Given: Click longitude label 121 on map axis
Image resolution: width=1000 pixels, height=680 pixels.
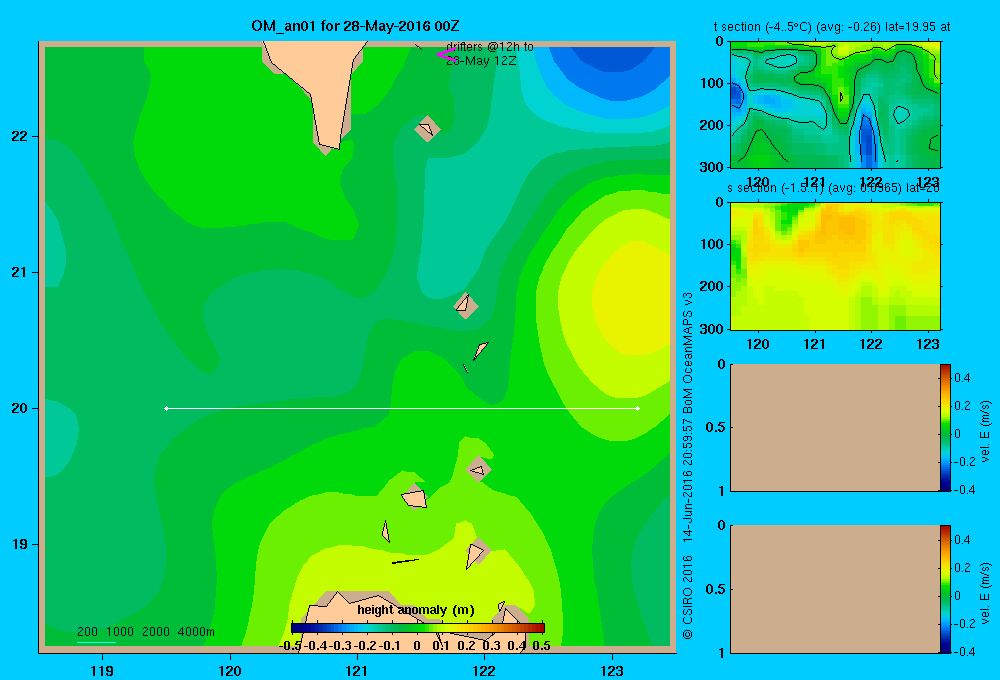Looking at the screenshot, I should (357, 670).
